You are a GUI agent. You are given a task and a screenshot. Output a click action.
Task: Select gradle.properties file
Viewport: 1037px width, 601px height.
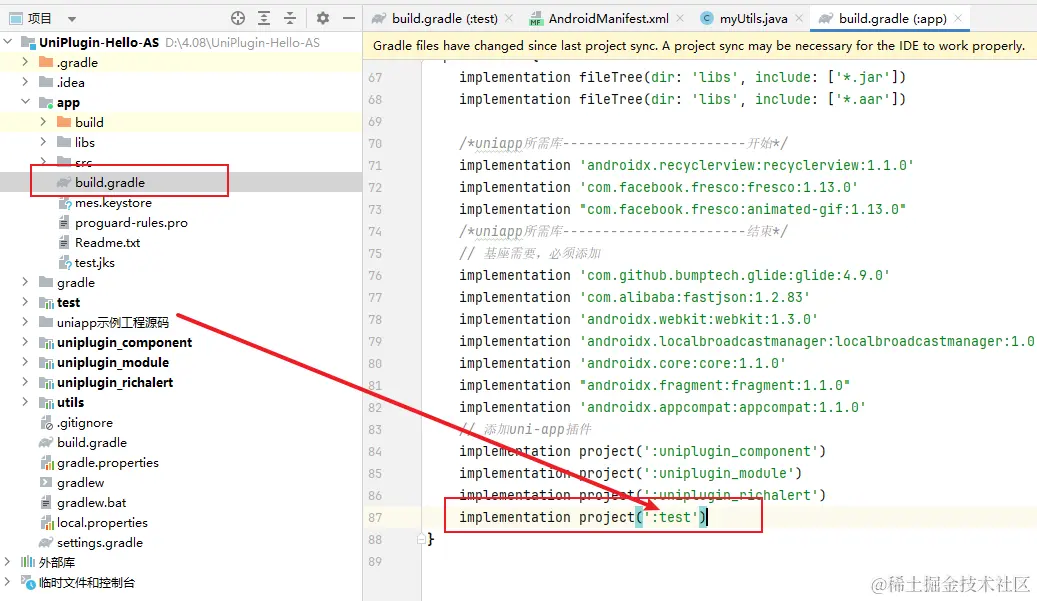(107, 462)
